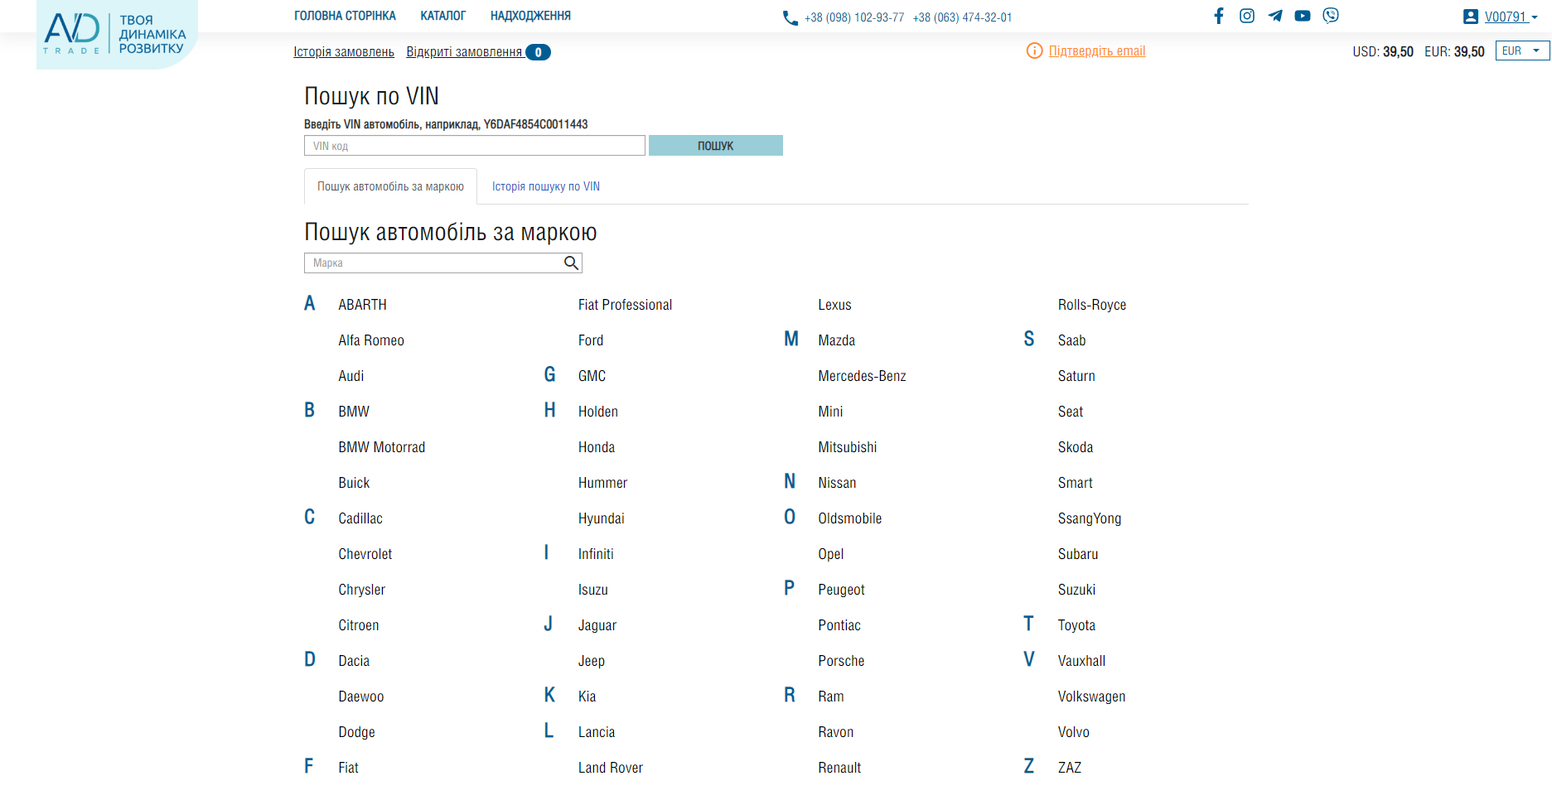Viewport: 1552px width, 800px height.
Task: Select the Kia brand
Action: [x=587, y=697]
